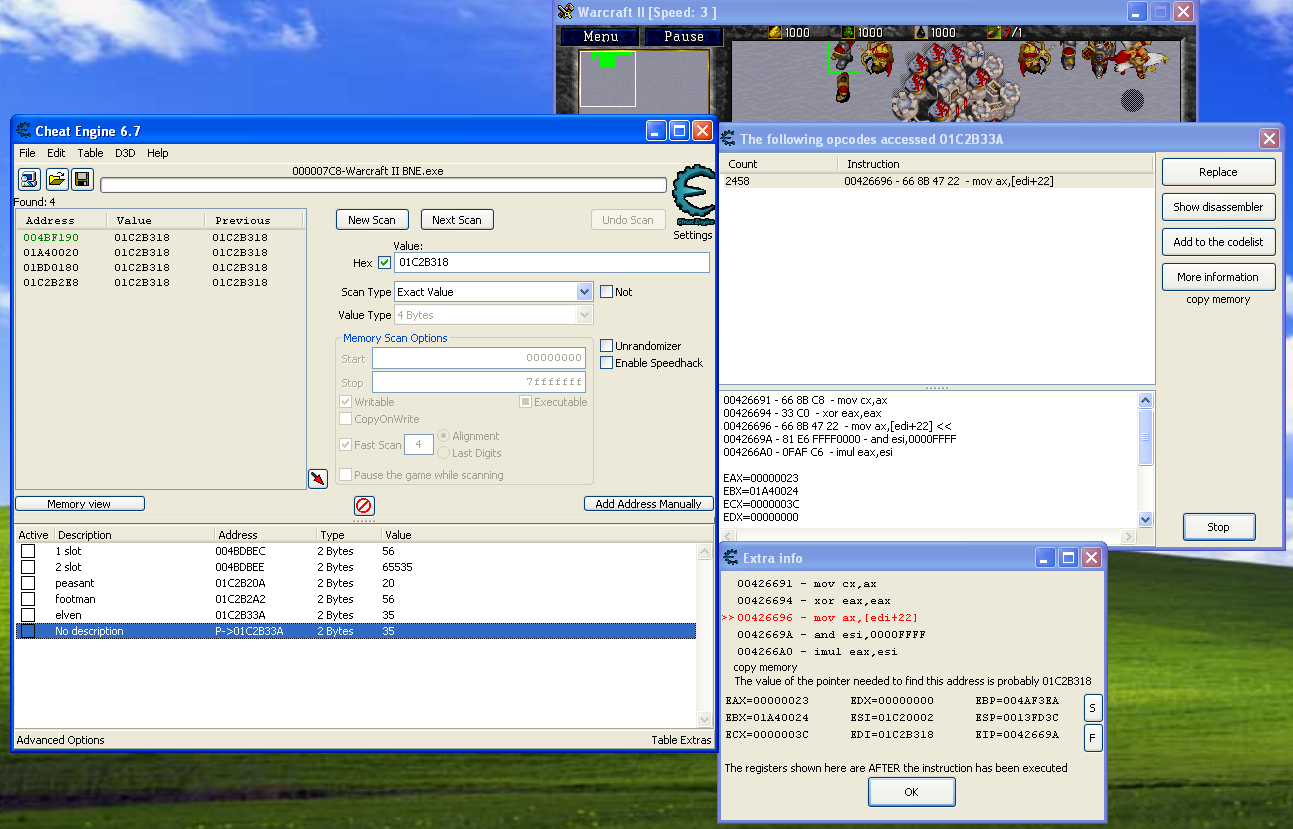Click the Show disassembler button
This screenshot has width=1293, height=829.
point(1217,207)
